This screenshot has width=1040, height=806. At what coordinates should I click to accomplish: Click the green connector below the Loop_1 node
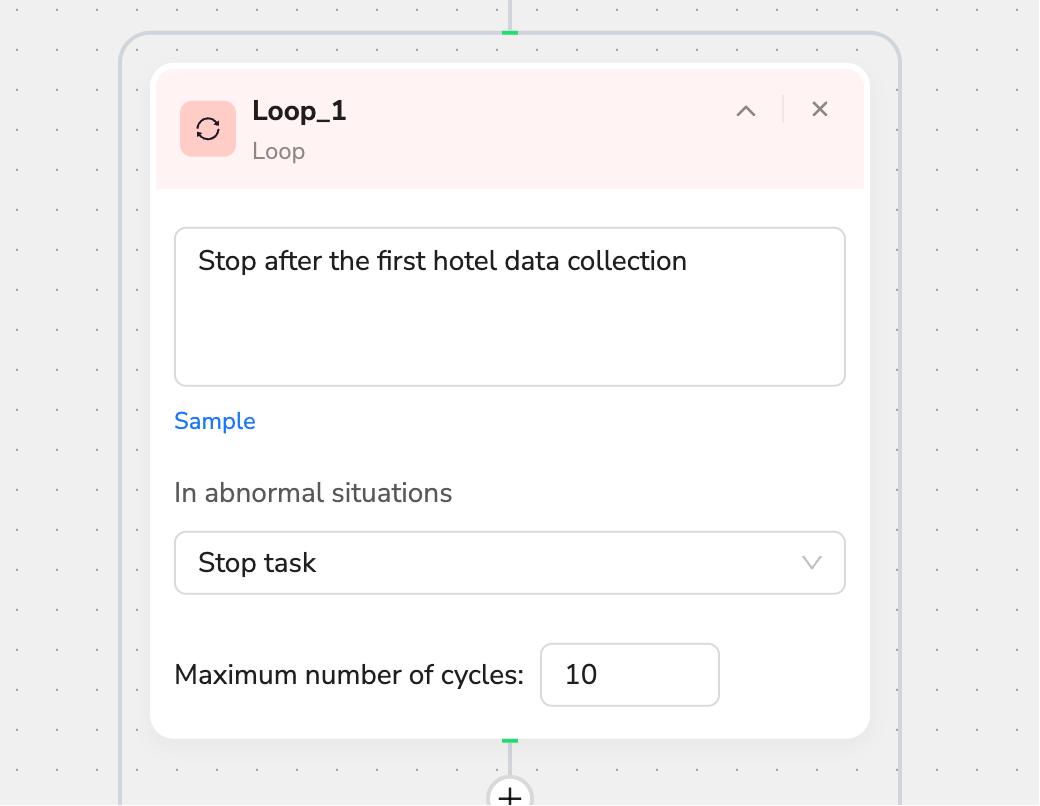509,740
